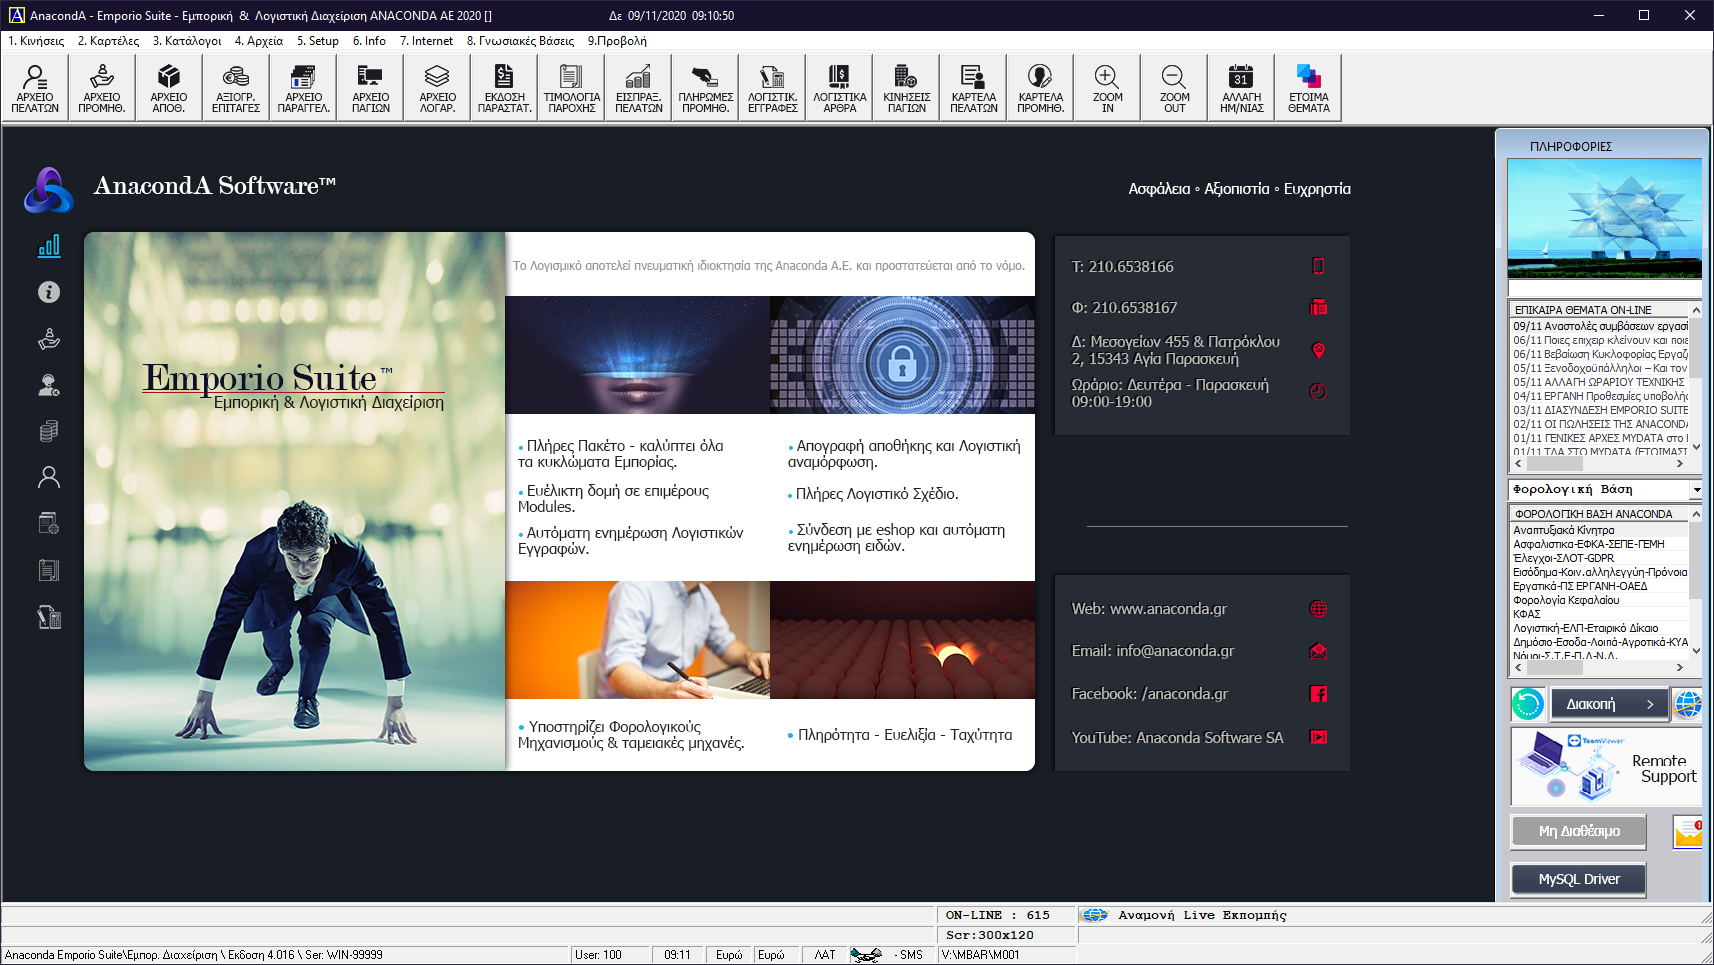1714x965 pixels.
Task: Click the MySQL Driver button
Action: pos(1578,879)
